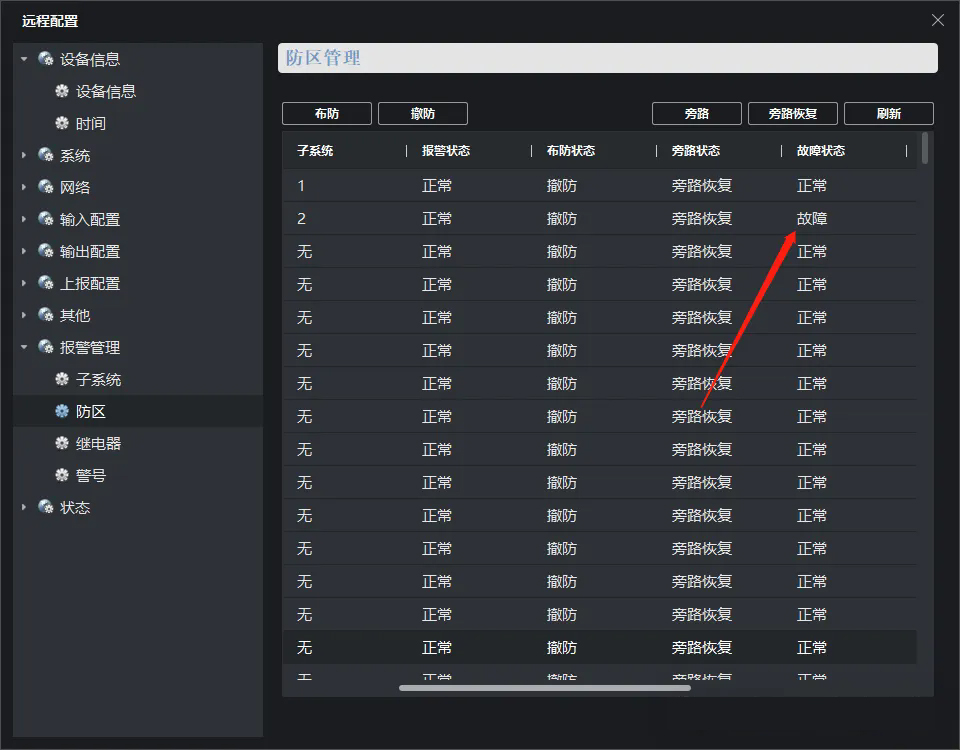Select the row with 故障 status
Viewport: 960px width, 750px height.
point(600,218)
